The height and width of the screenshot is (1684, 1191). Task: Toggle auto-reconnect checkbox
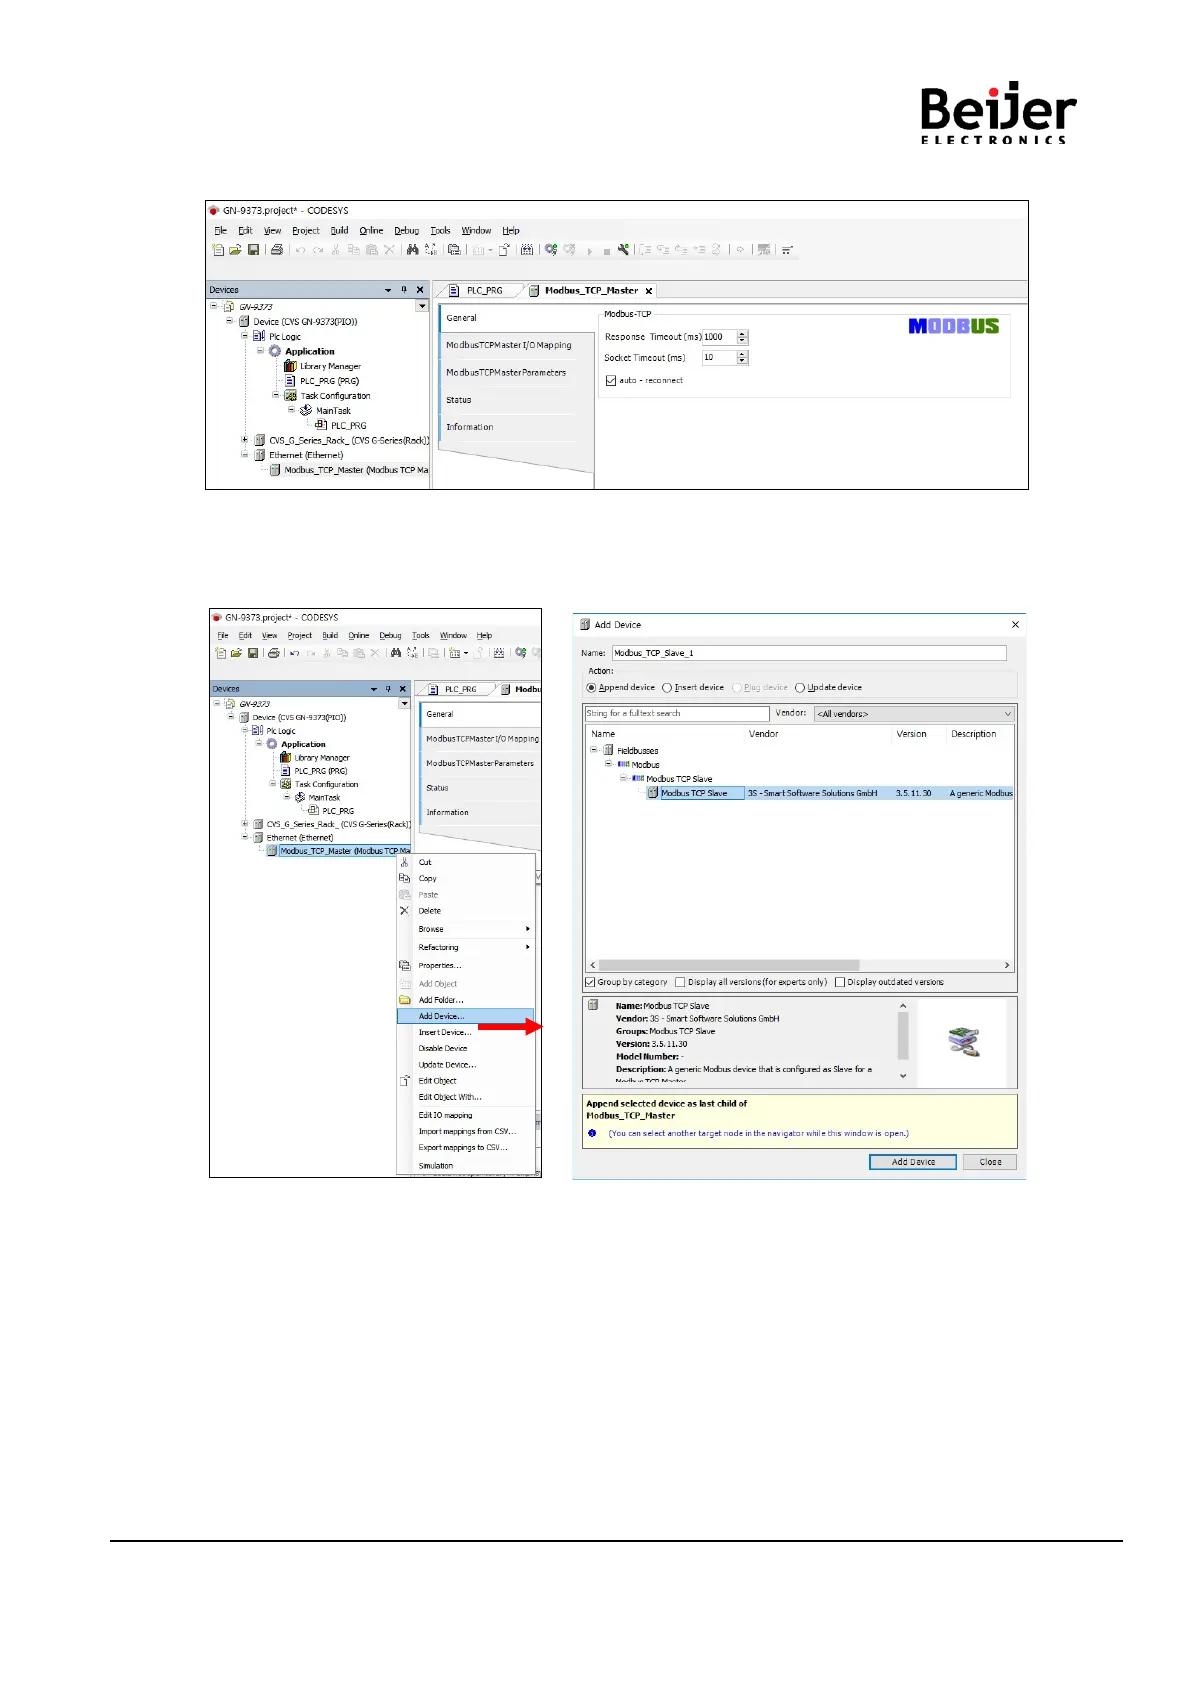tap(611, 381)
